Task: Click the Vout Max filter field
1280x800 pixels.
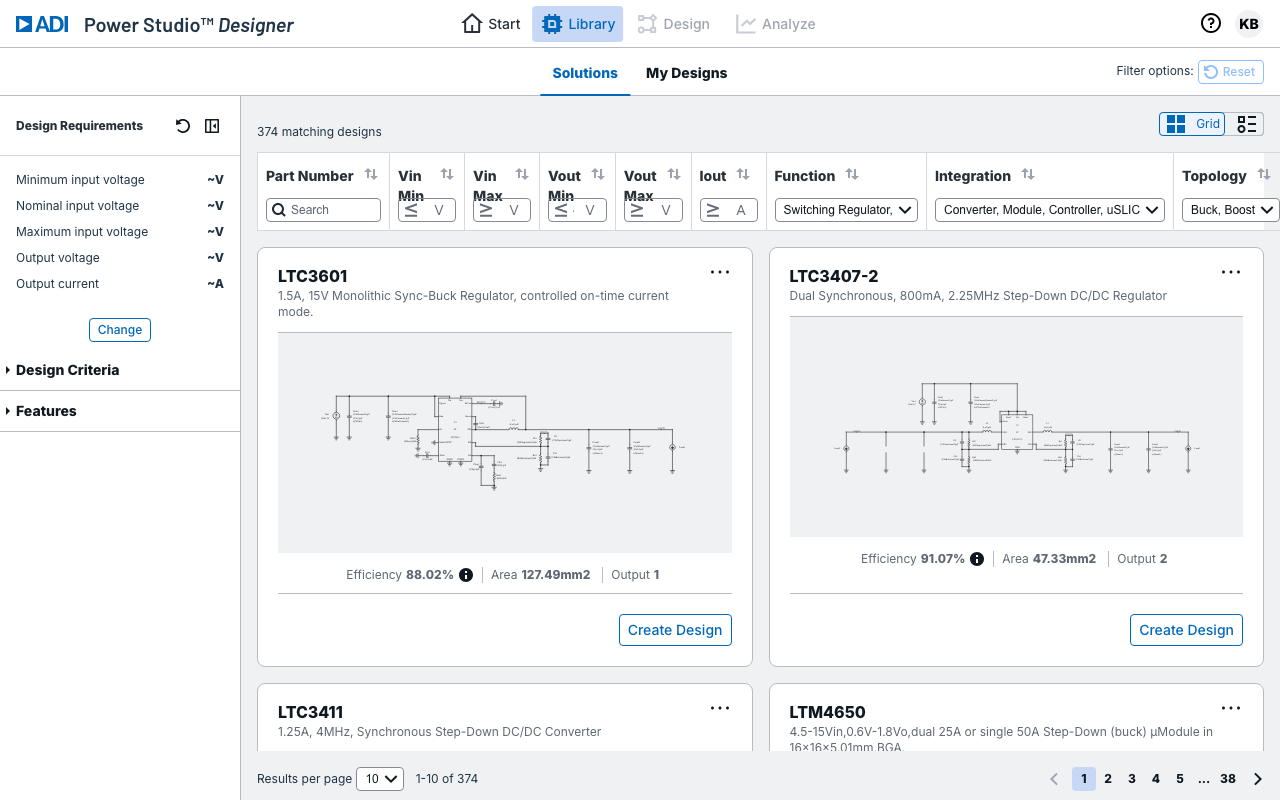Action: (x=653, y=210)
